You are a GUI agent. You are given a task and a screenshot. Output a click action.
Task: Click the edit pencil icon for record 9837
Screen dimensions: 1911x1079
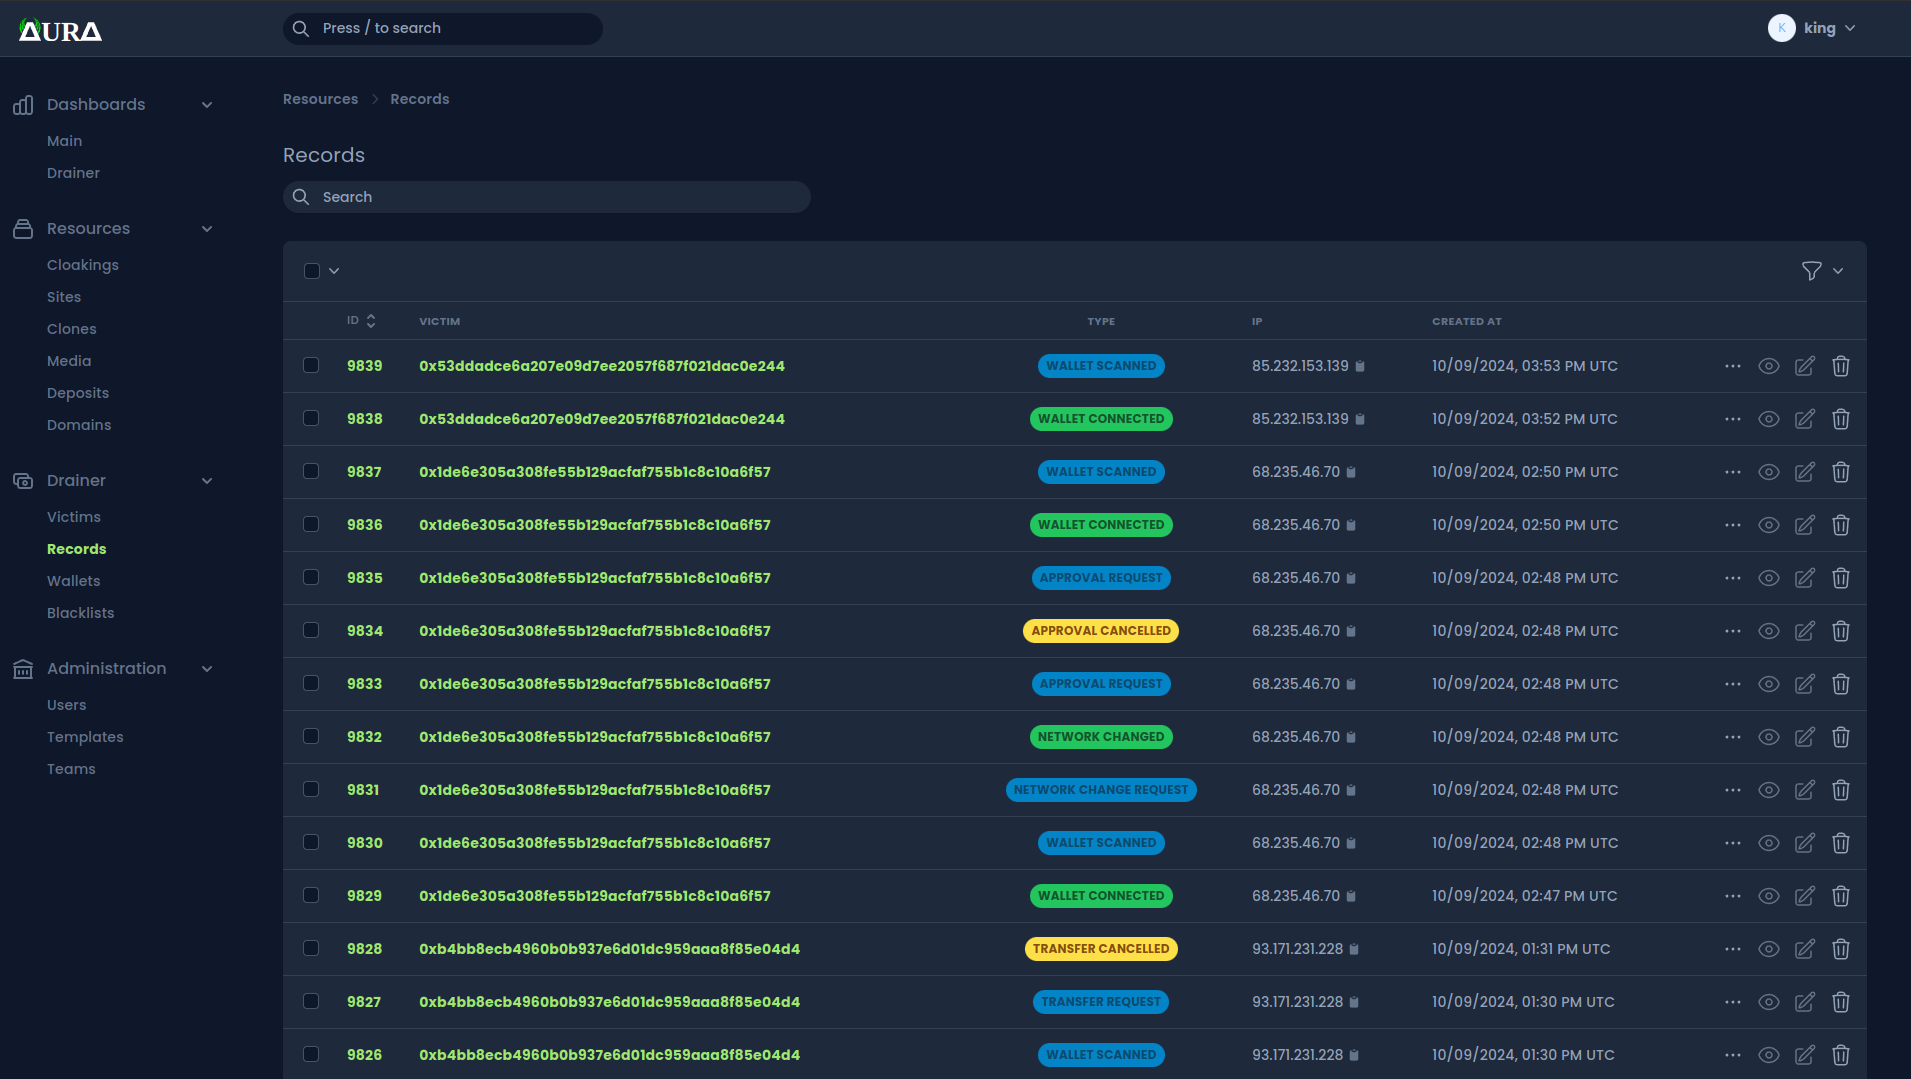pyautogui.click(x=1804, y=472)
